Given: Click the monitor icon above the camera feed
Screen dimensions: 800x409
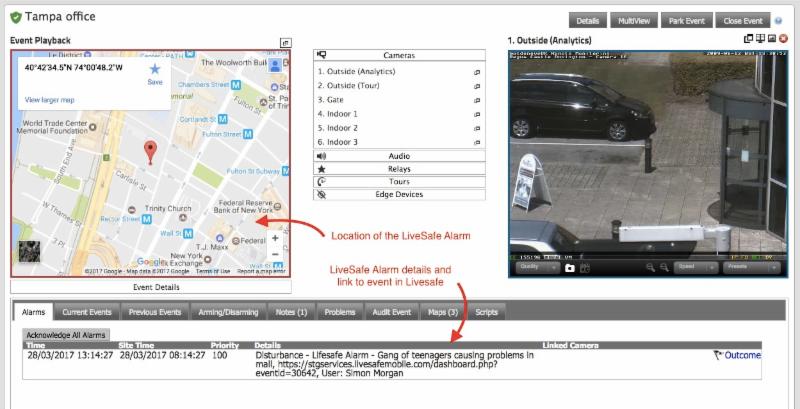Looking at the screenshot, I should click(x=760, y=38).
